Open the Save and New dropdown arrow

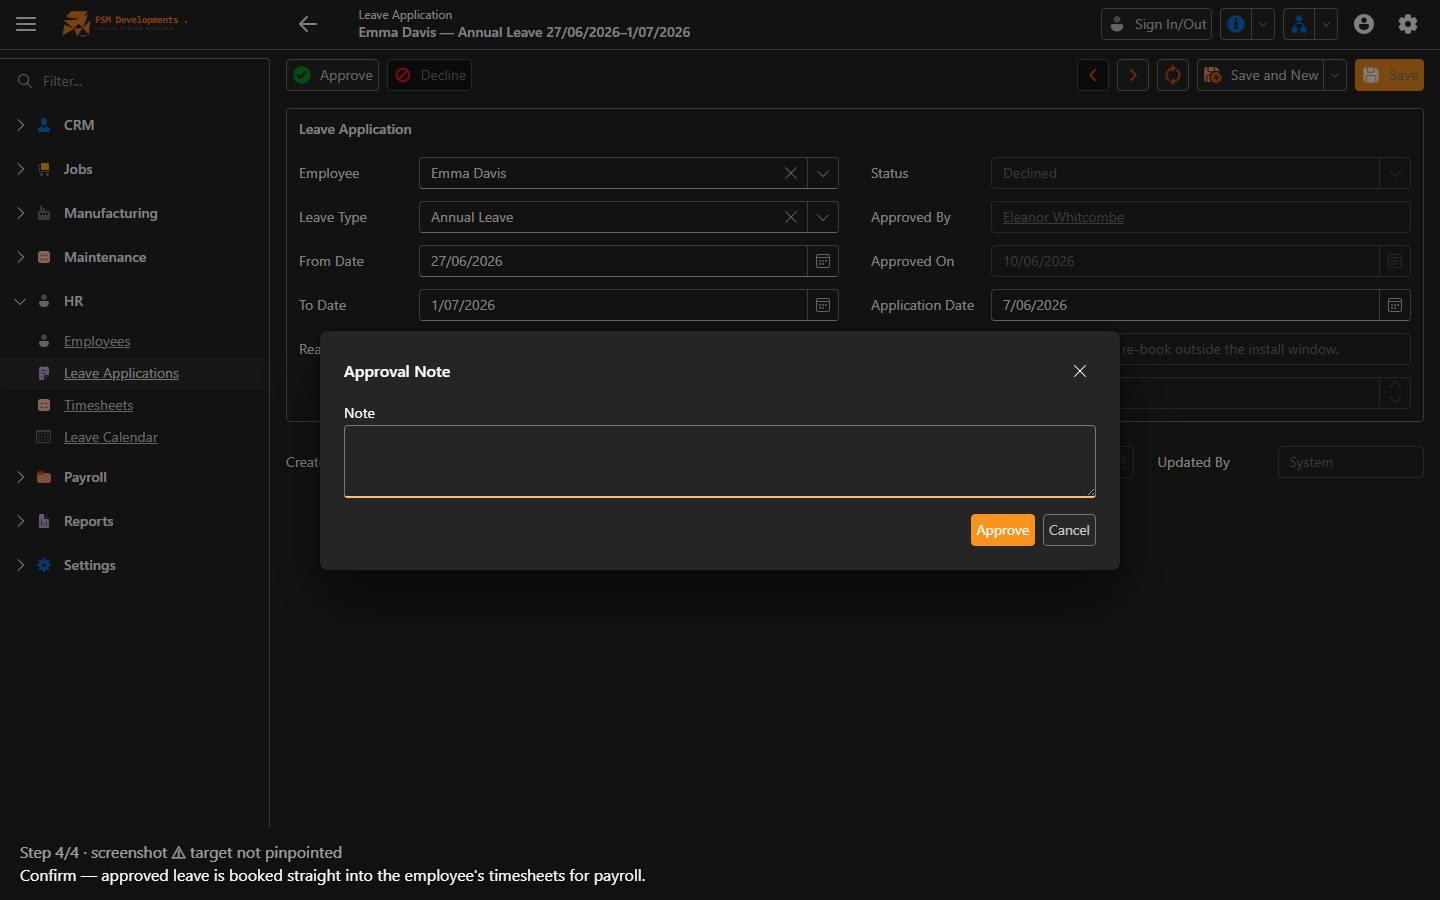pyautogui.click(x=1335, y=75)
